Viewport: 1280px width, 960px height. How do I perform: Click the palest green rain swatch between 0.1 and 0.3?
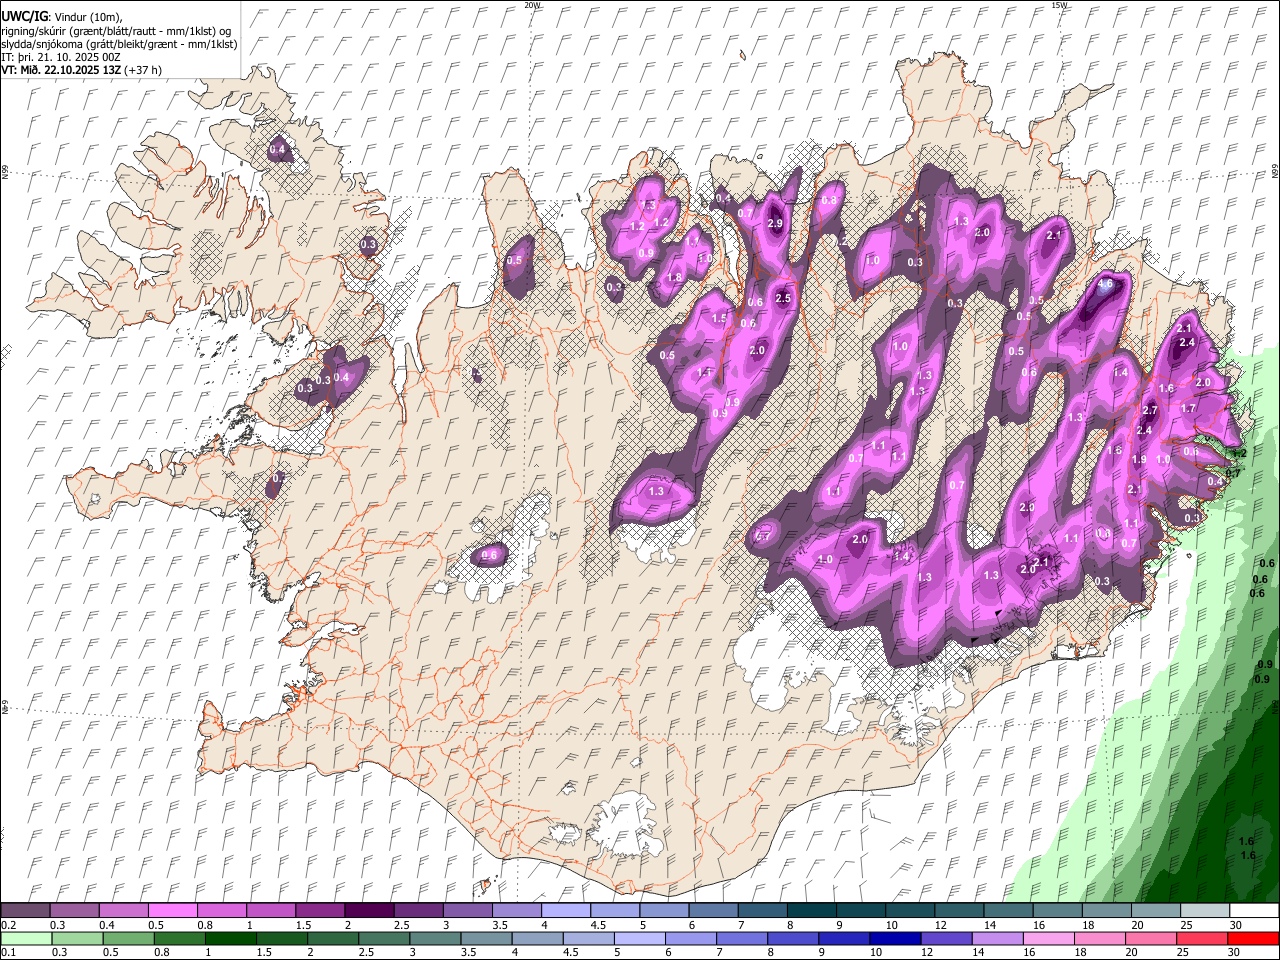tap(26, 938)
